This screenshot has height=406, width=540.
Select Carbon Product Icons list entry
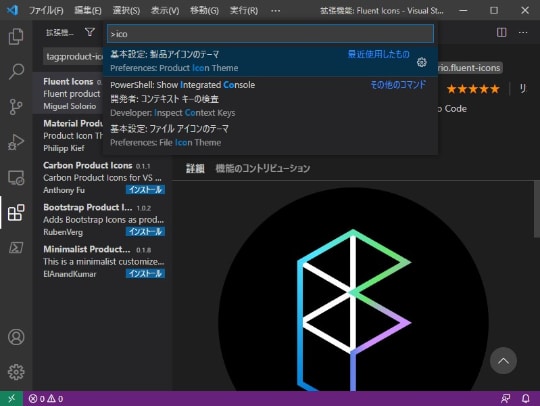103,177
